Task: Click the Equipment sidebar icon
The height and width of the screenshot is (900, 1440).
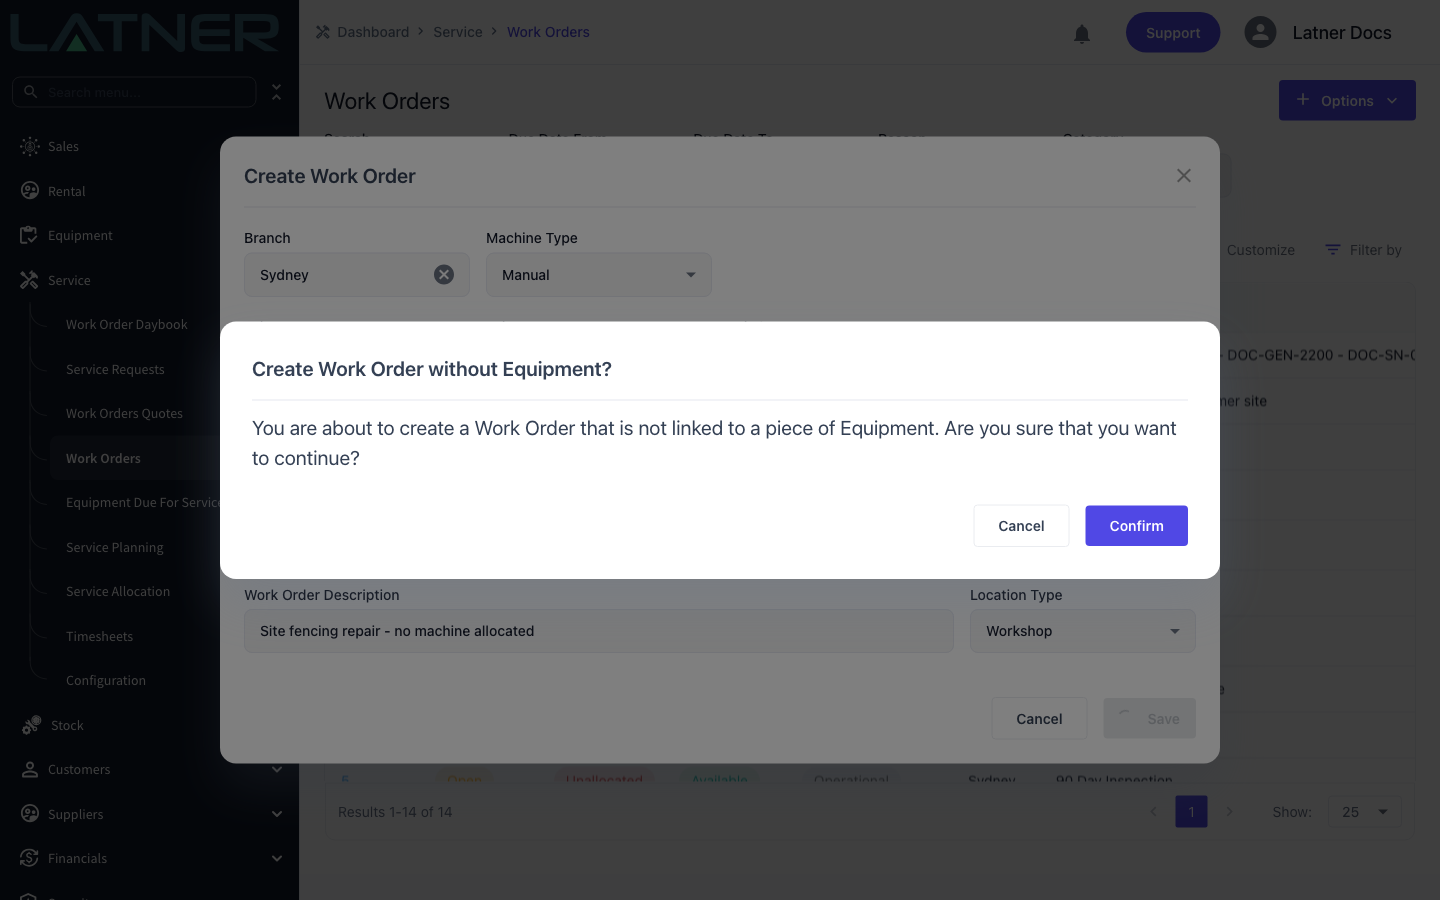Action: click(29, 235)
